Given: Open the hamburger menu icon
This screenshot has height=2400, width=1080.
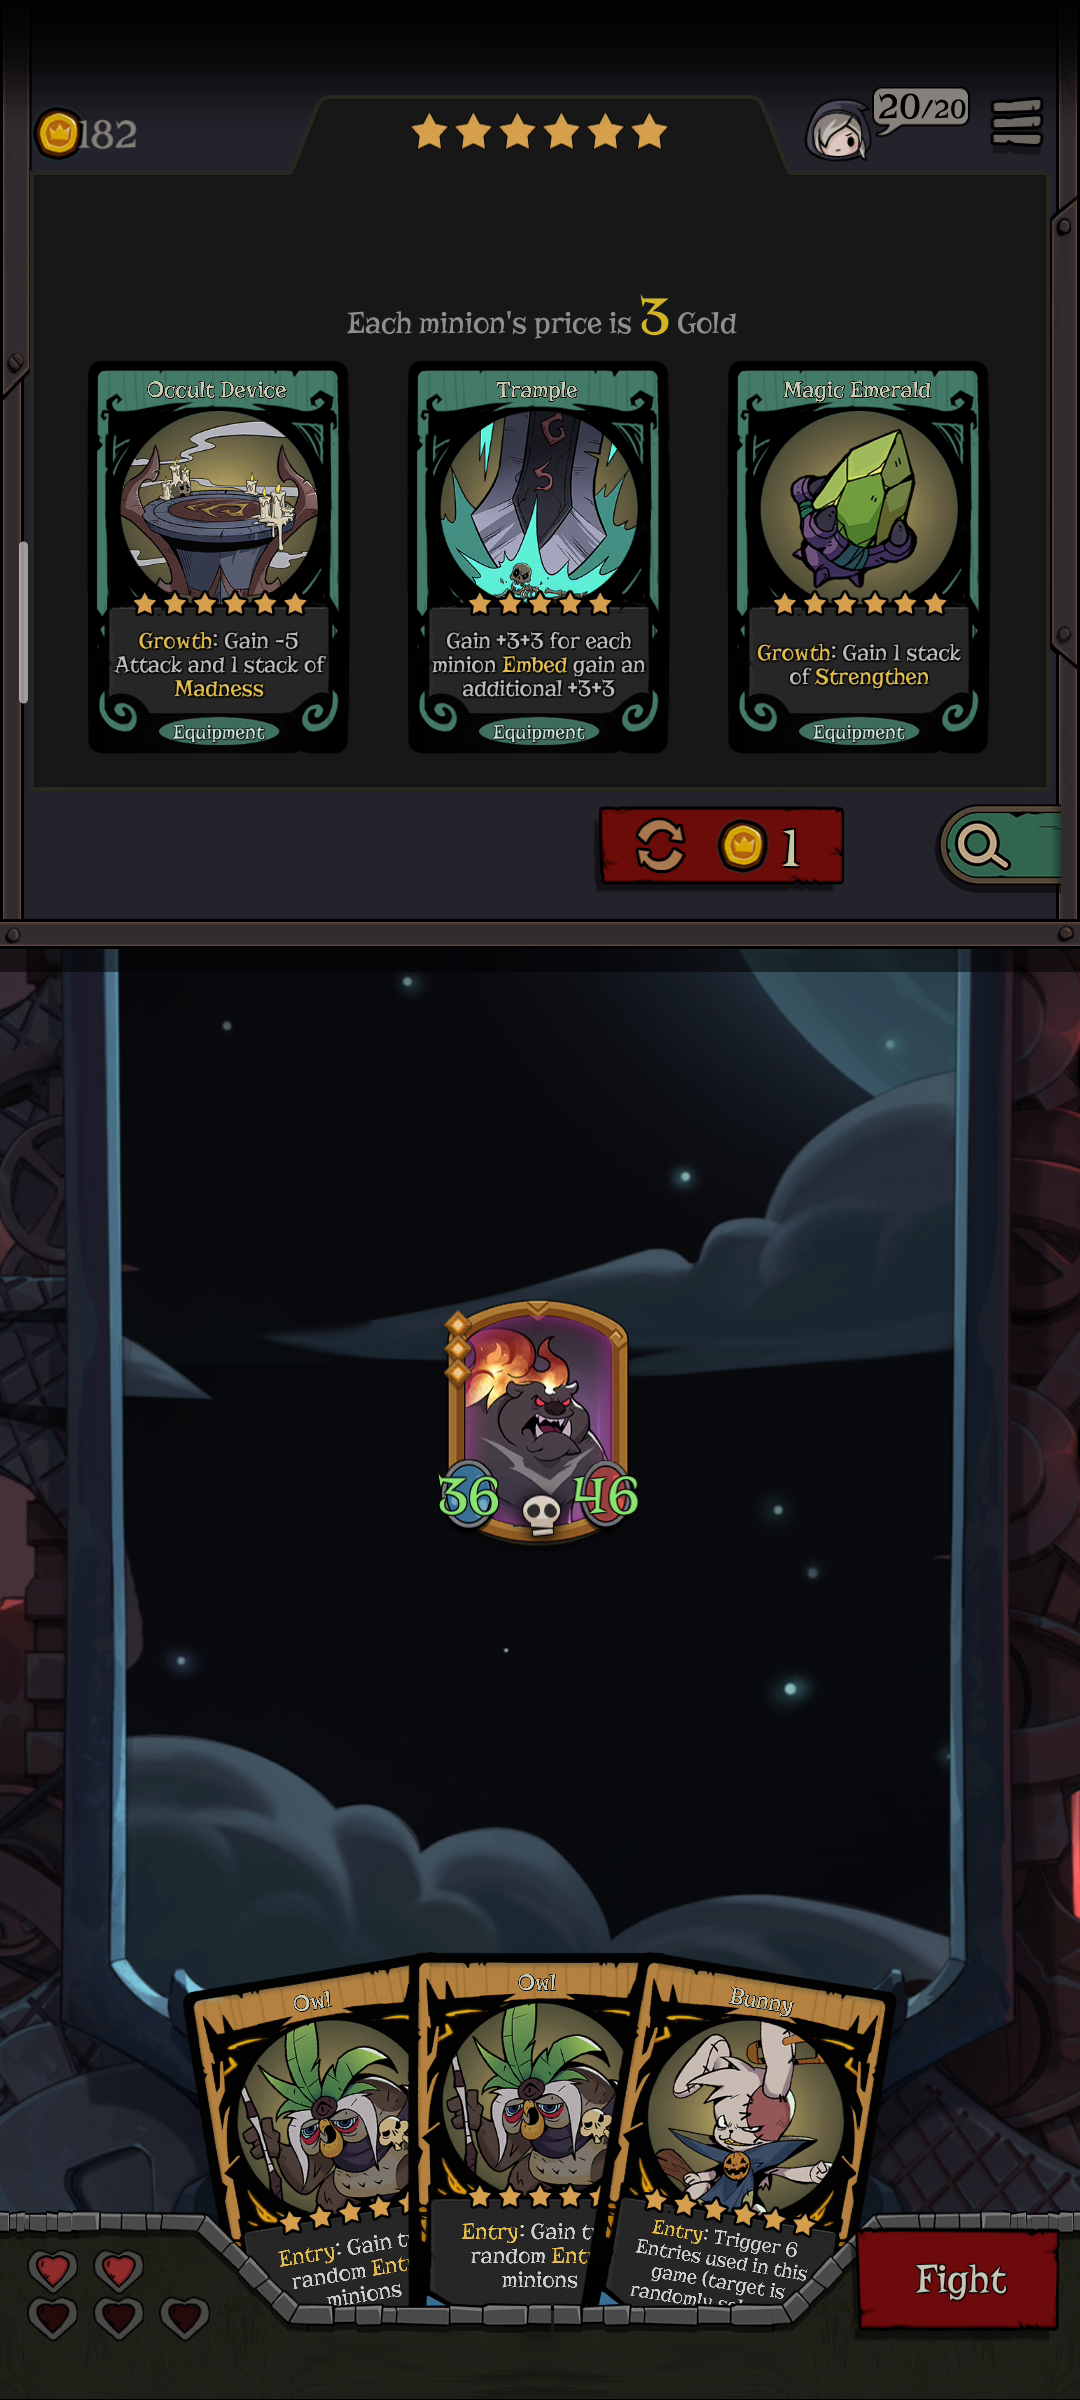Looking at the screenshot, I should click(x=1017, y=124).
